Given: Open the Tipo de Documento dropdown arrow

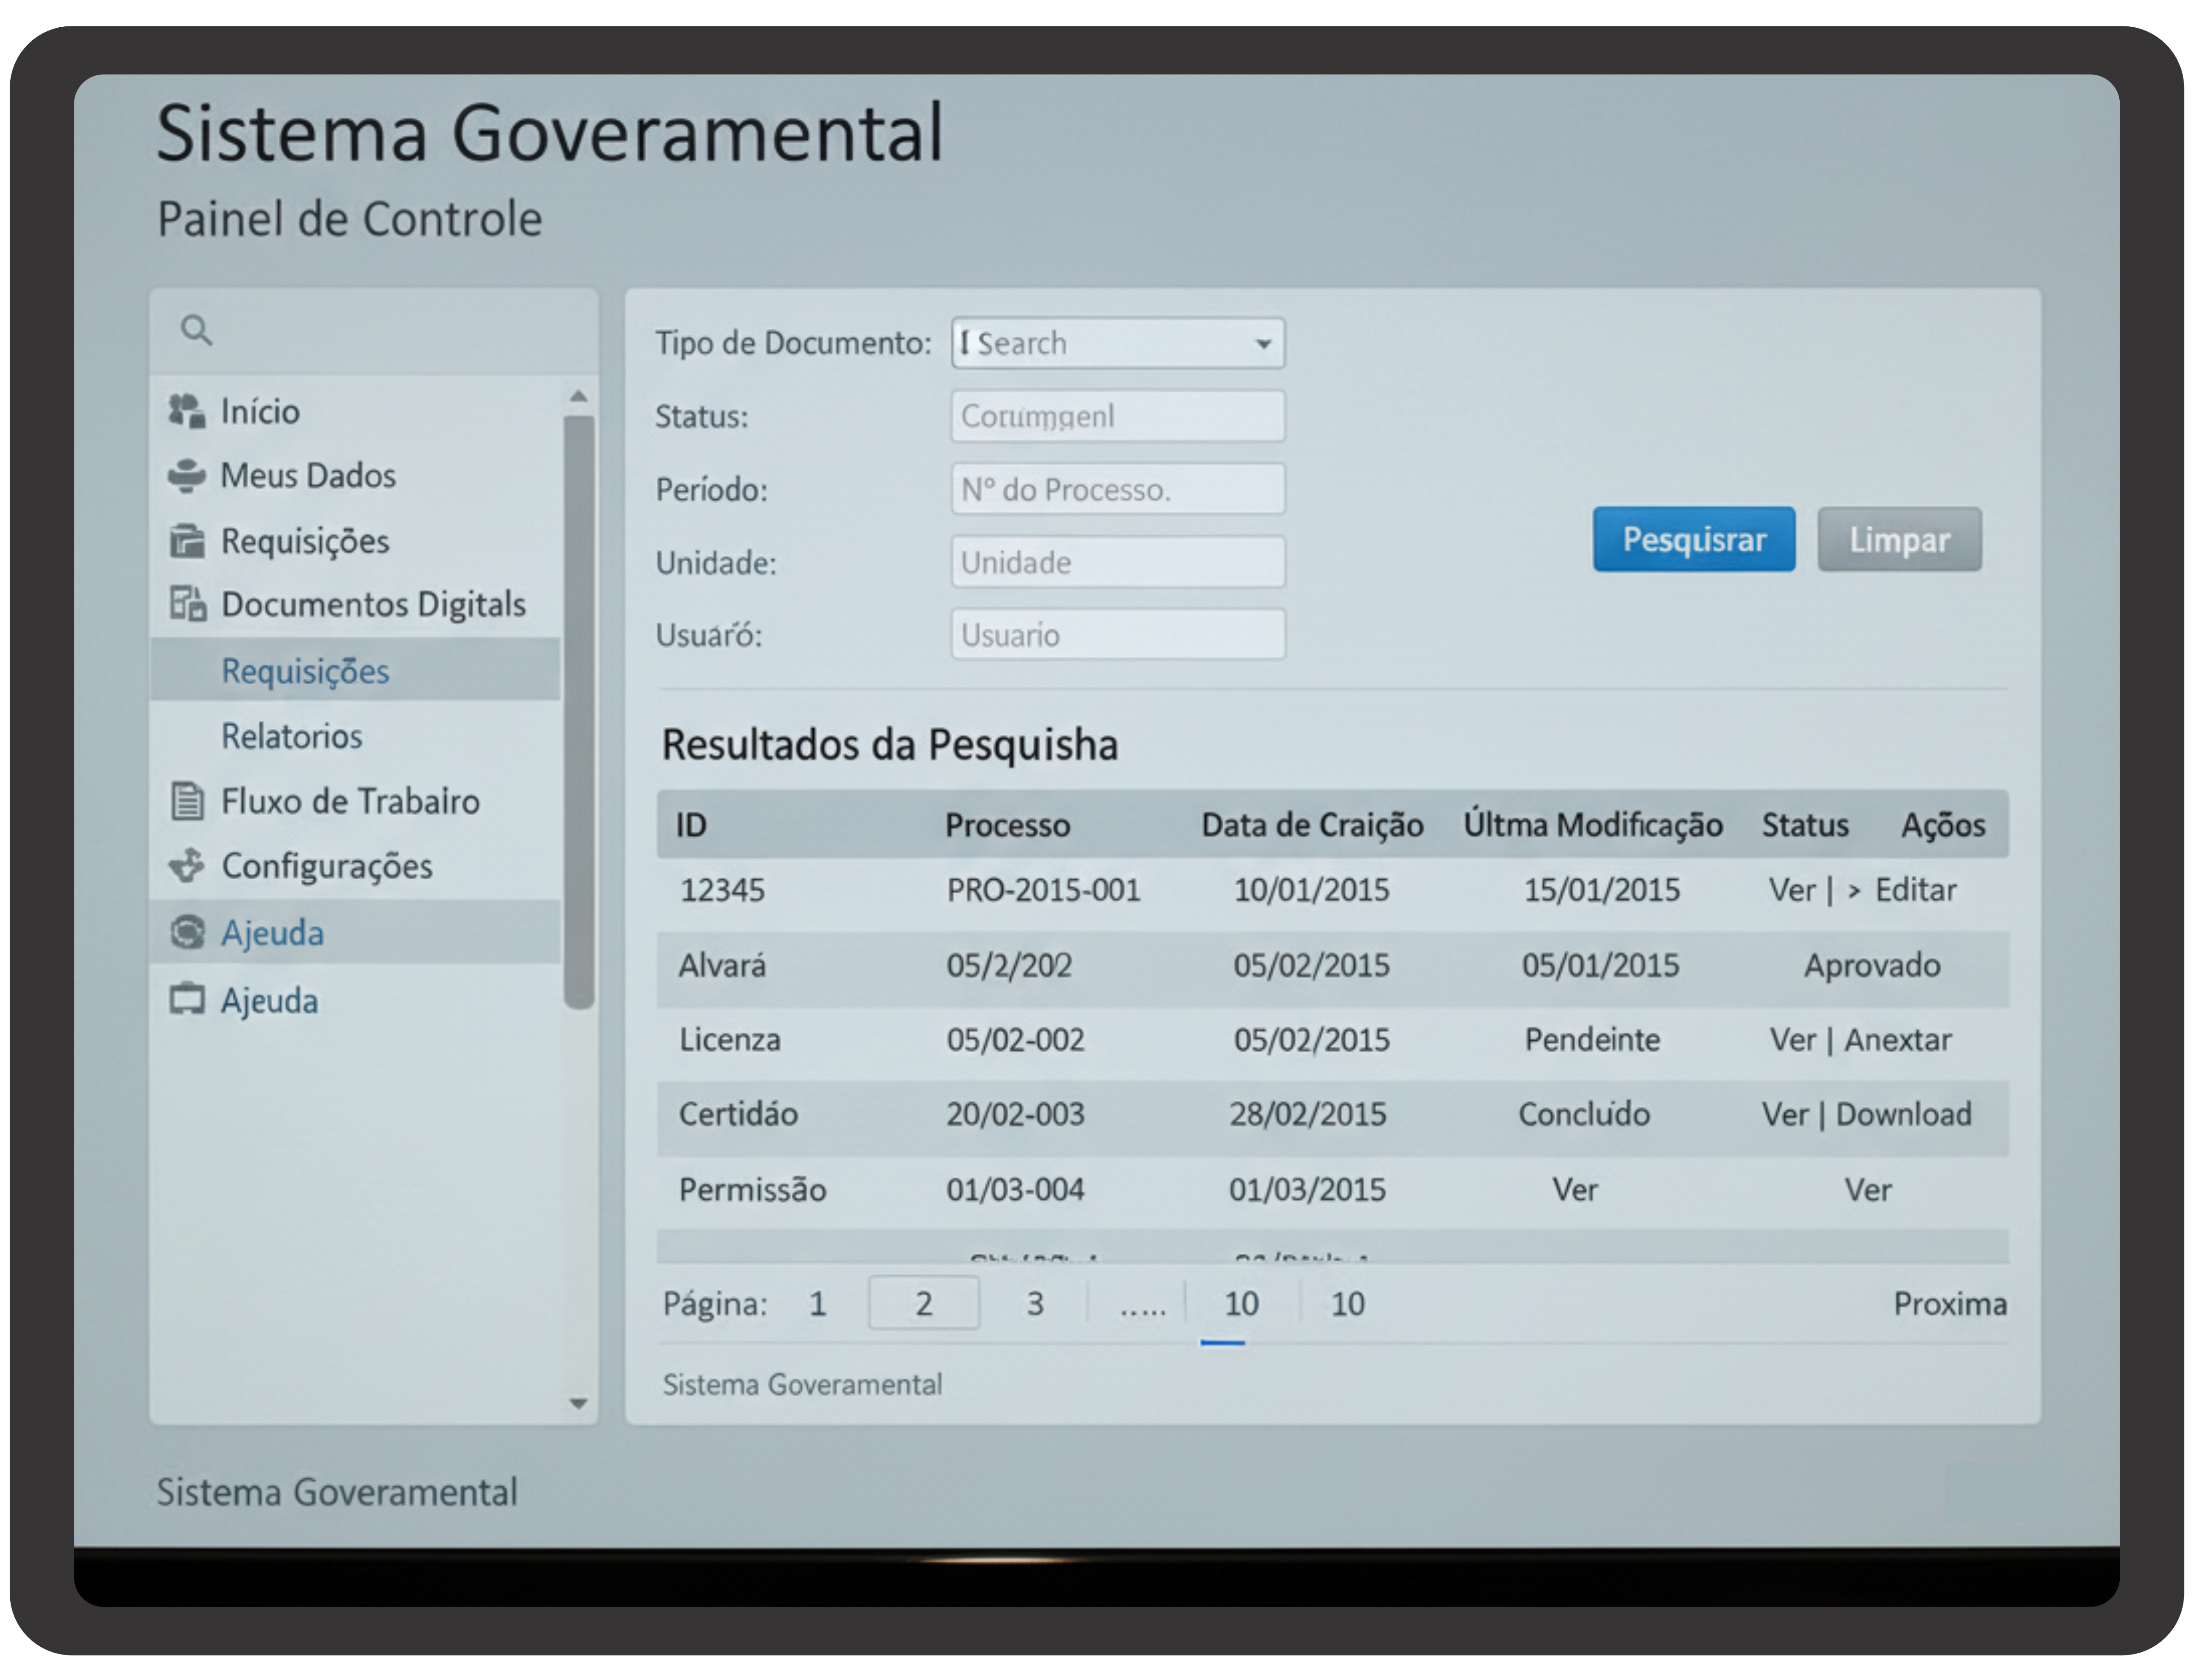Looking at the screenshot, I should [1263, 344].
